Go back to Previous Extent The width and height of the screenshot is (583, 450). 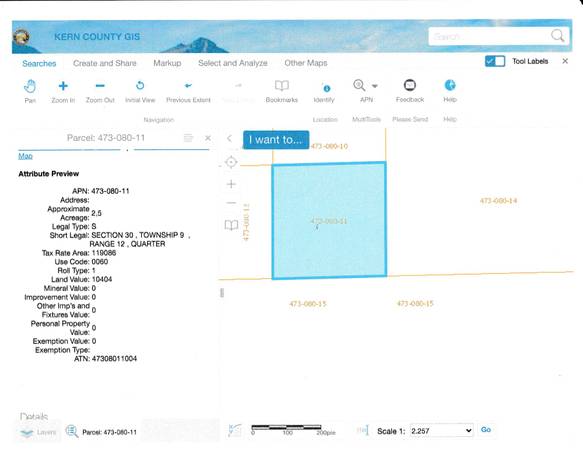click(188, 86)
